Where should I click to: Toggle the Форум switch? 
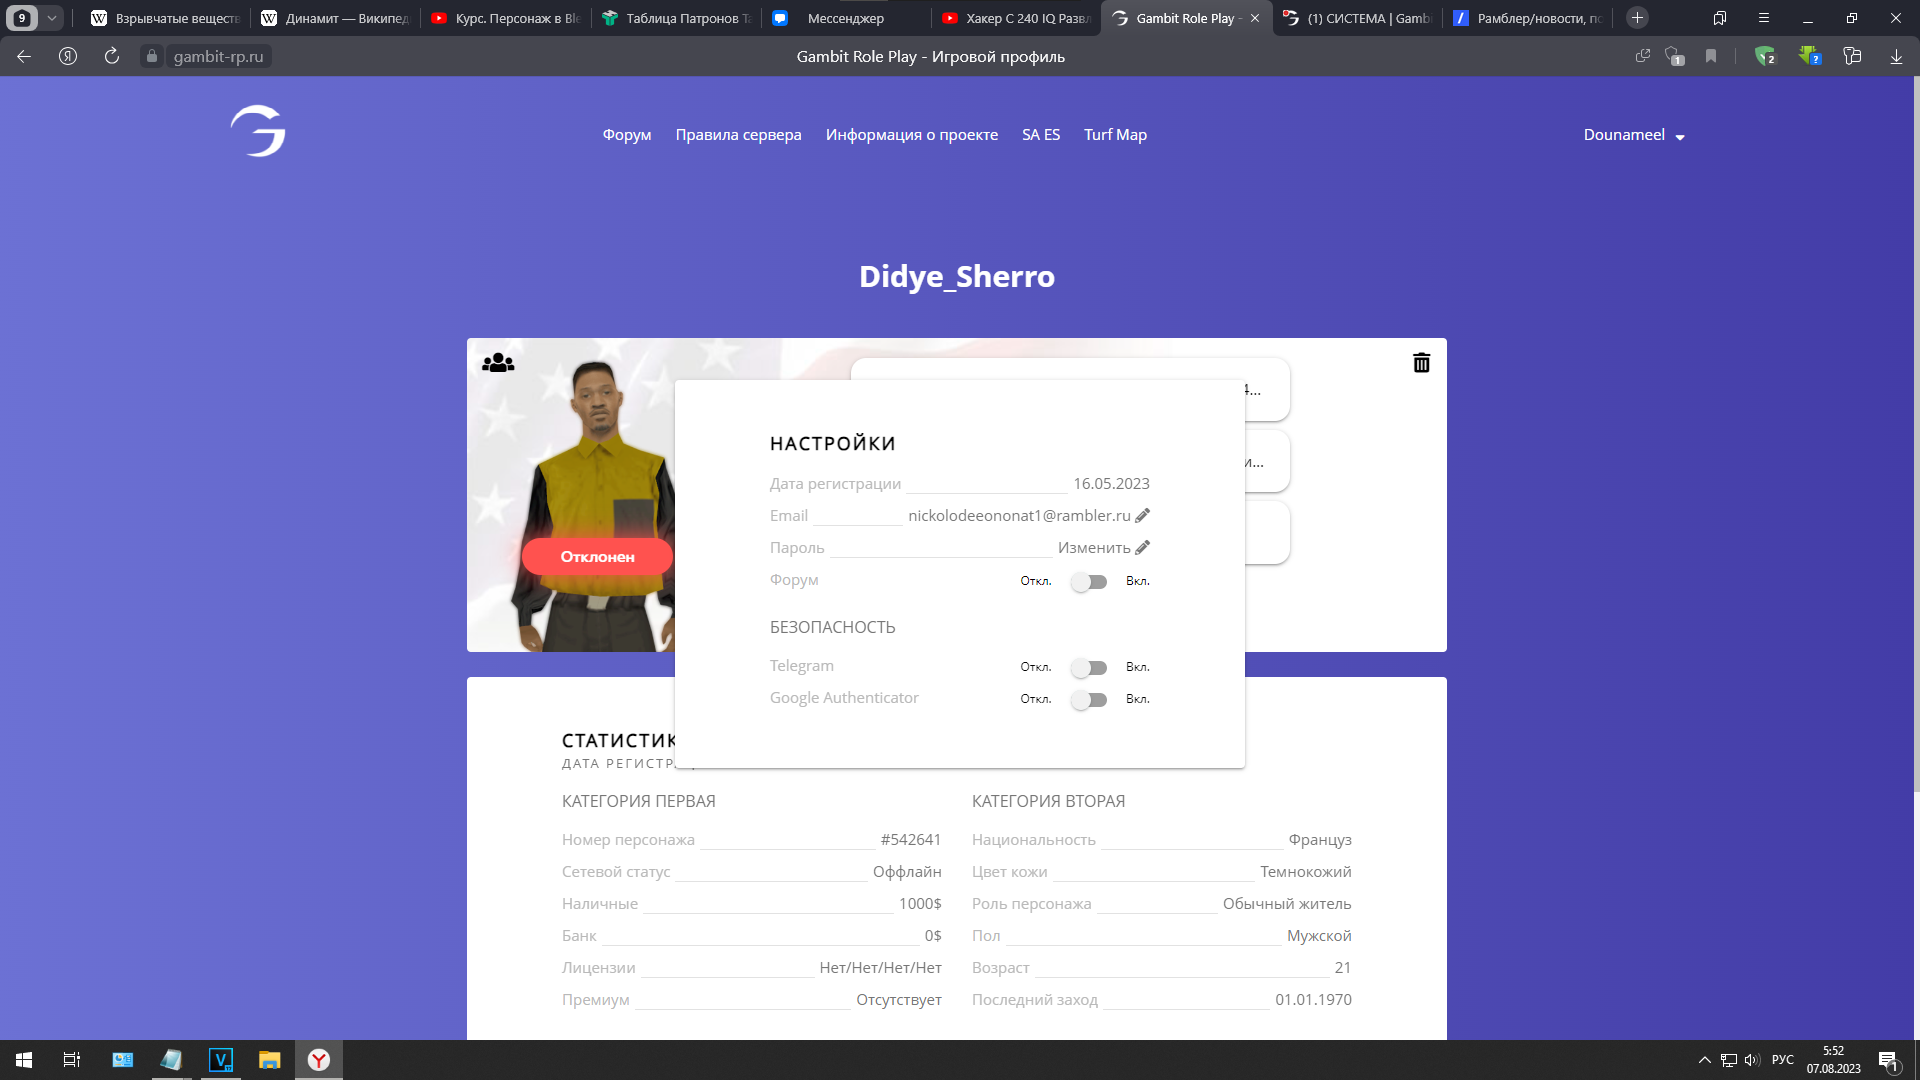(x=1089, y=582)
